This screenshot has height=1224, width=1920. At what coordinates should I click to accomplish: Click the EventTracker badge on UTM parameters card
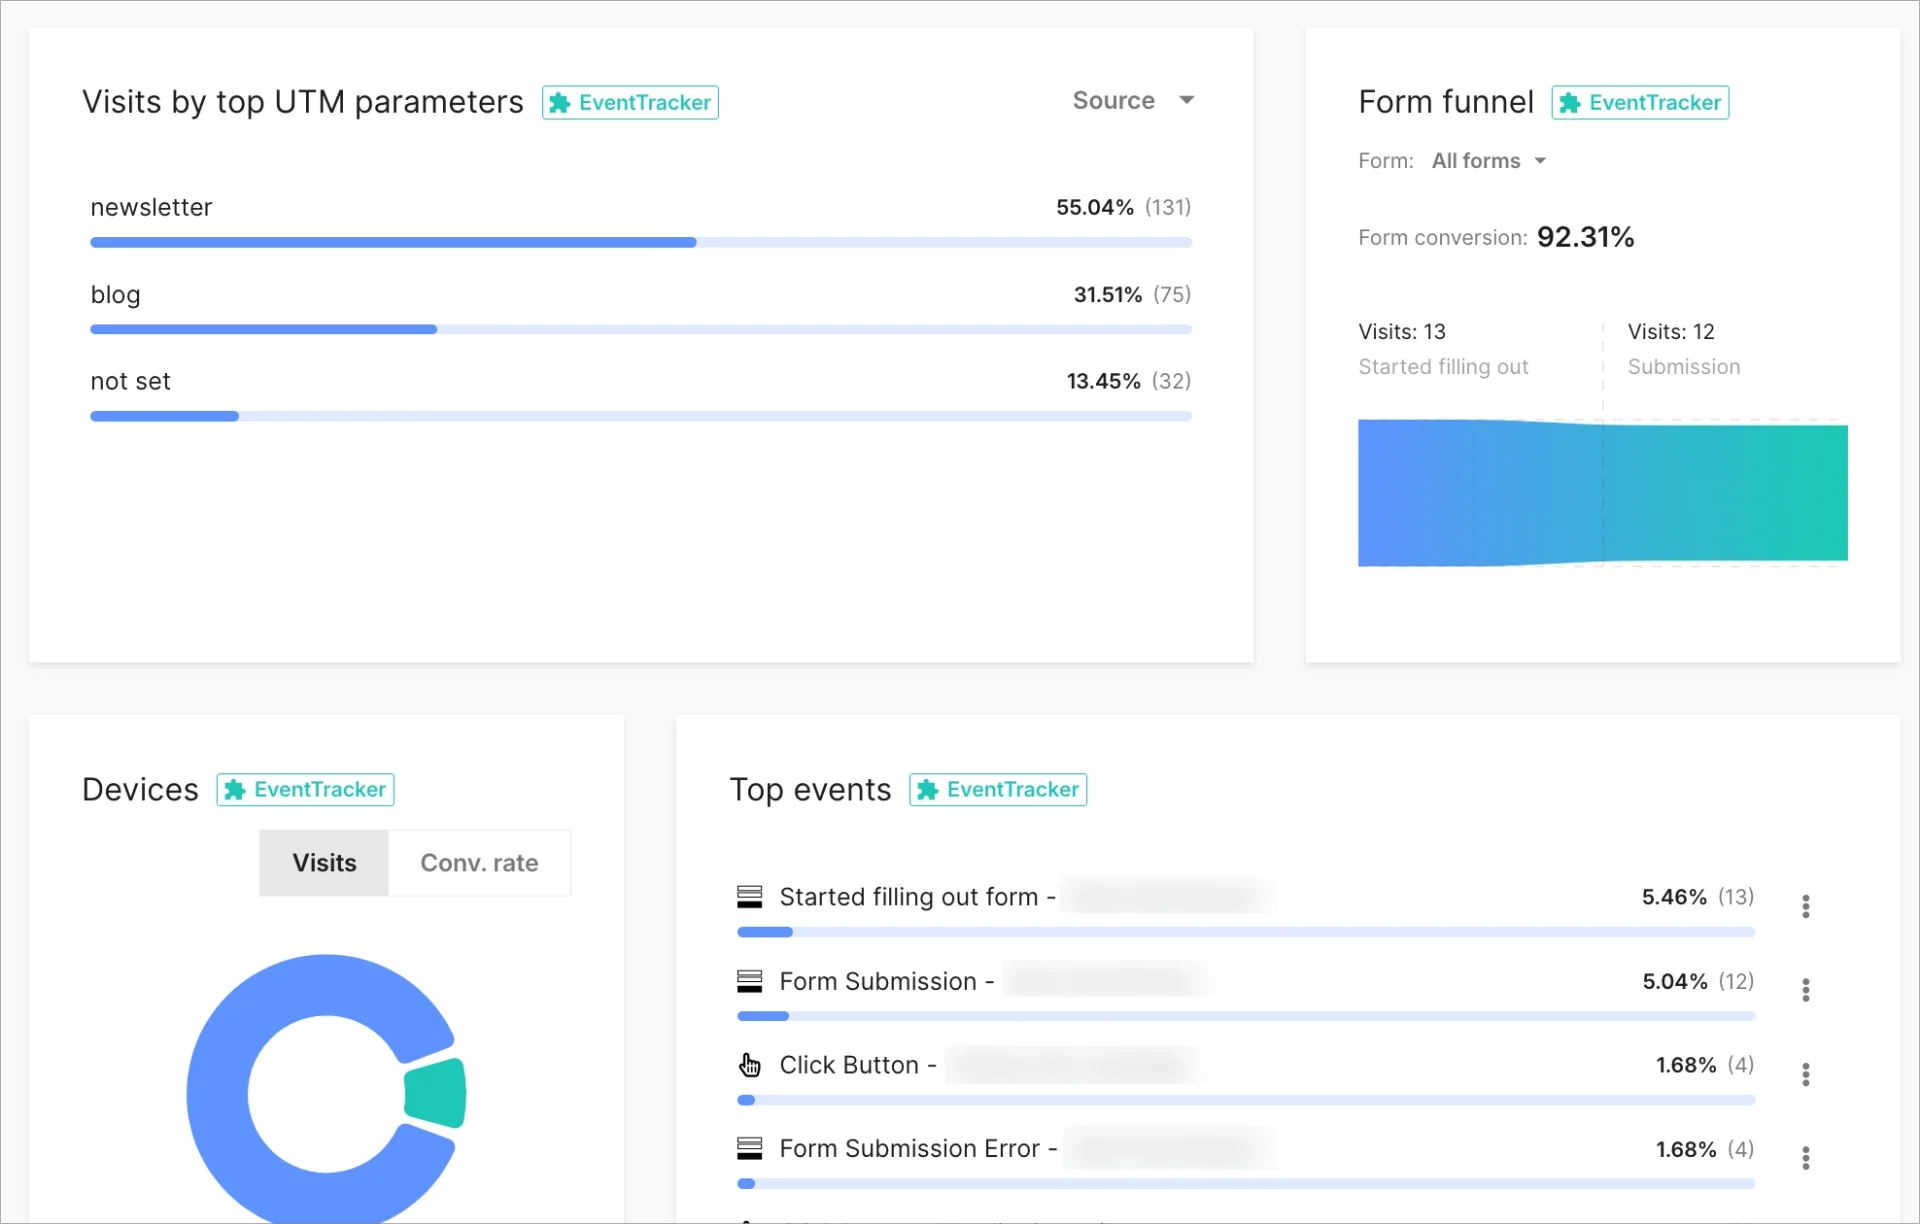tap(629, 102)
